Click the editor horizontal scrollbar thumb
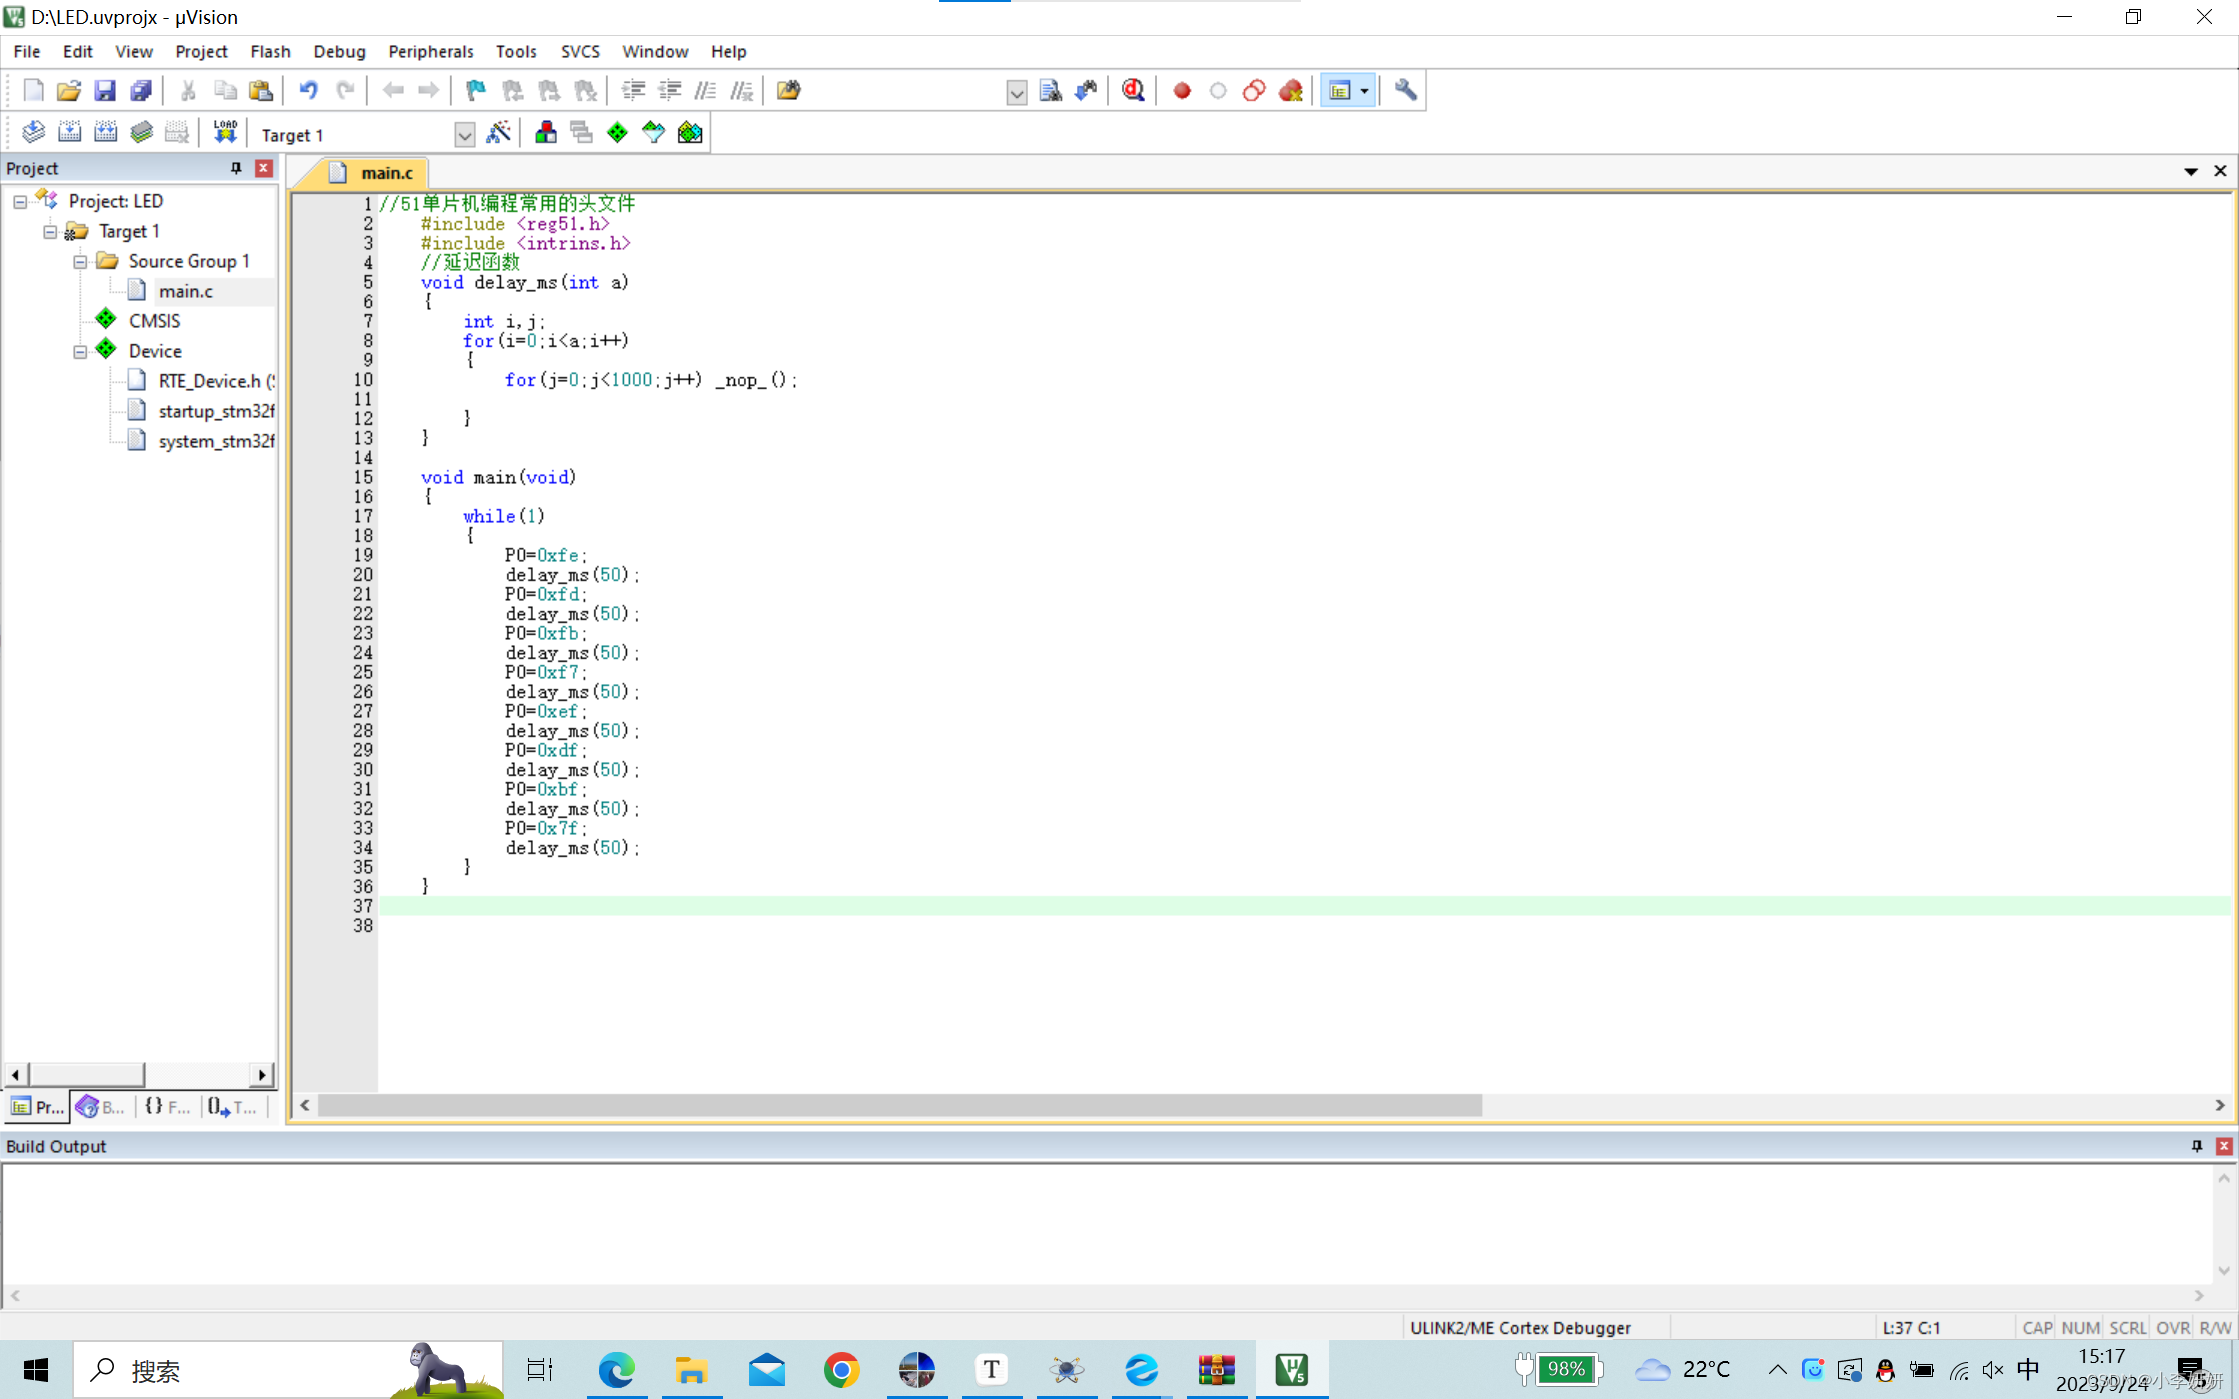The height and width of the screenshot is (1399, 2239). click(x=899, y=1105)
